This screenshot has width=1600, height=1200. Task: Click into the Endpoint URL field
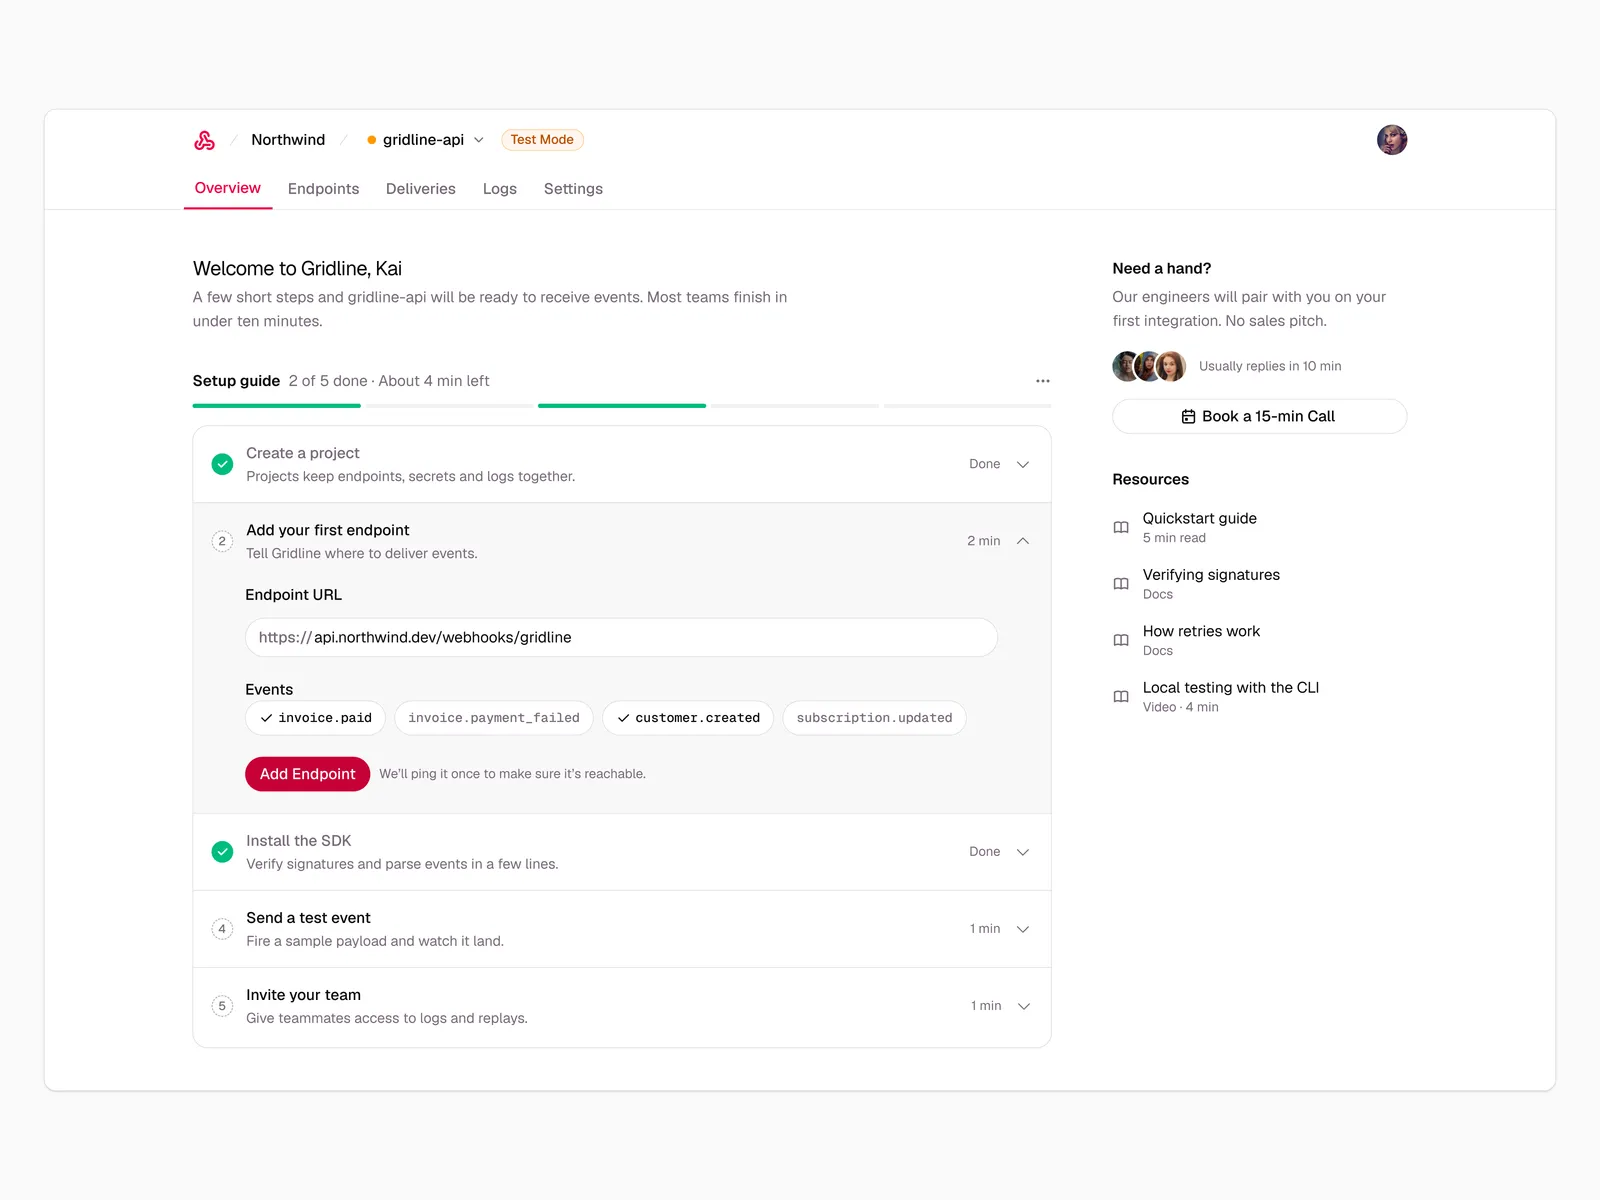click(621, 638)
